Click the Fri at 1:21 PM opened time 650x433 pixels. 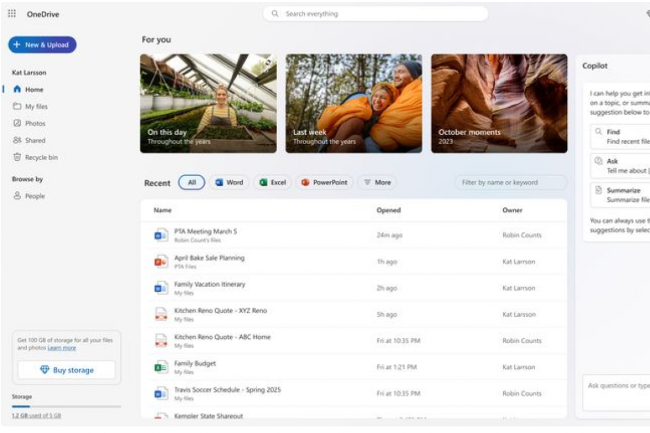[397, 367]
